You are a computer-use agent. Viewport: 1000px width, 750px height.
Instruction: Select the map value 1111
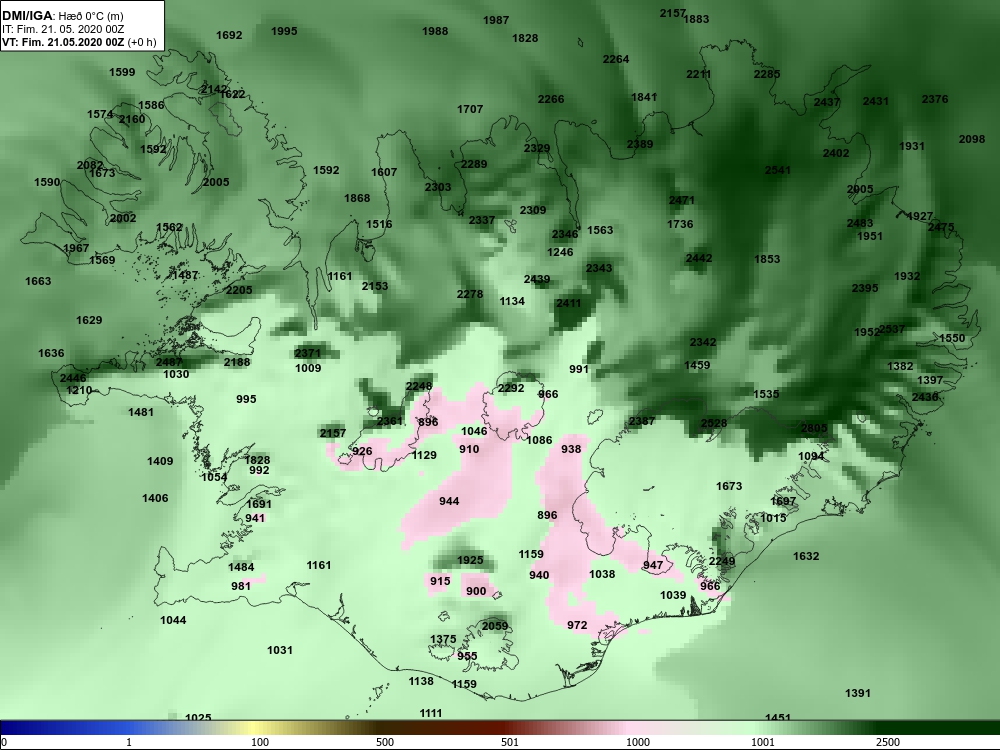coord(431,713)
